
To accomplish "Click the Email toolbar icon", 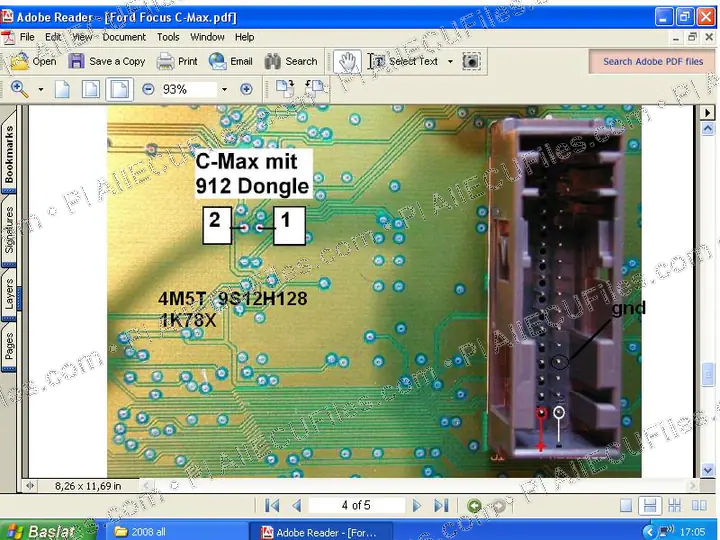I will tap(218, 61).
